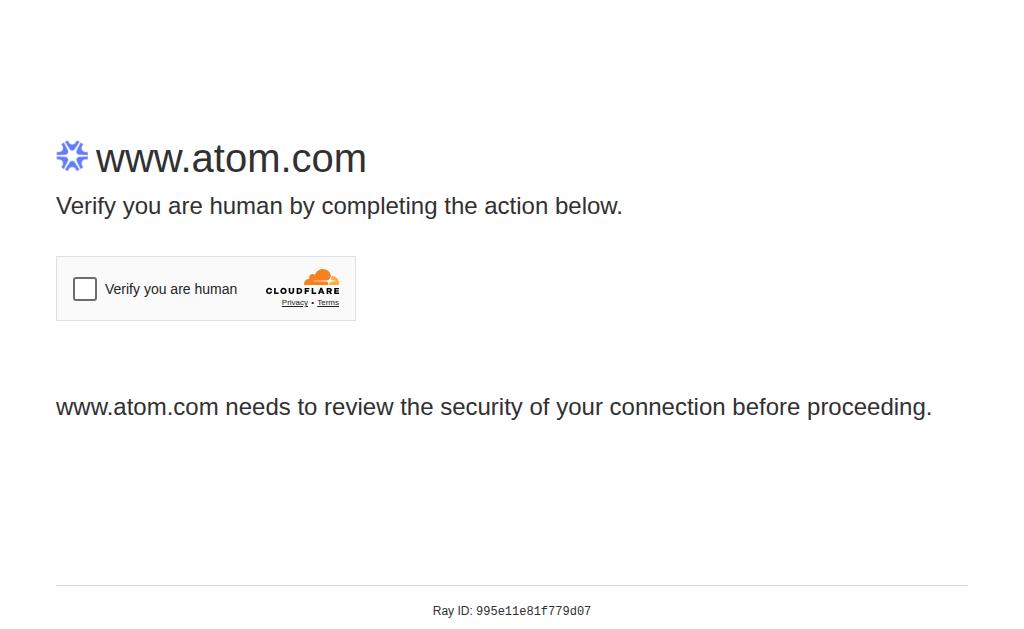Click "www.atom.com" at start of security message

point(137,407)
